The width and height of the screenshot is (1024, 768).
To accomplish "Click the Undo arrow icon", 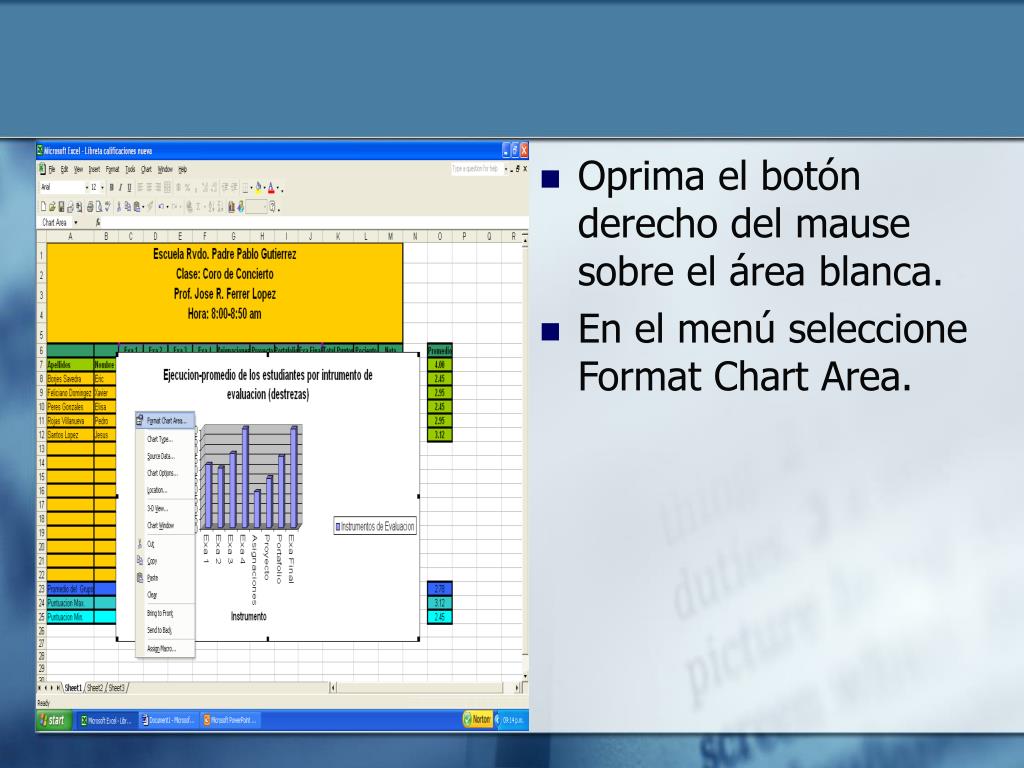I will [161, 206].
